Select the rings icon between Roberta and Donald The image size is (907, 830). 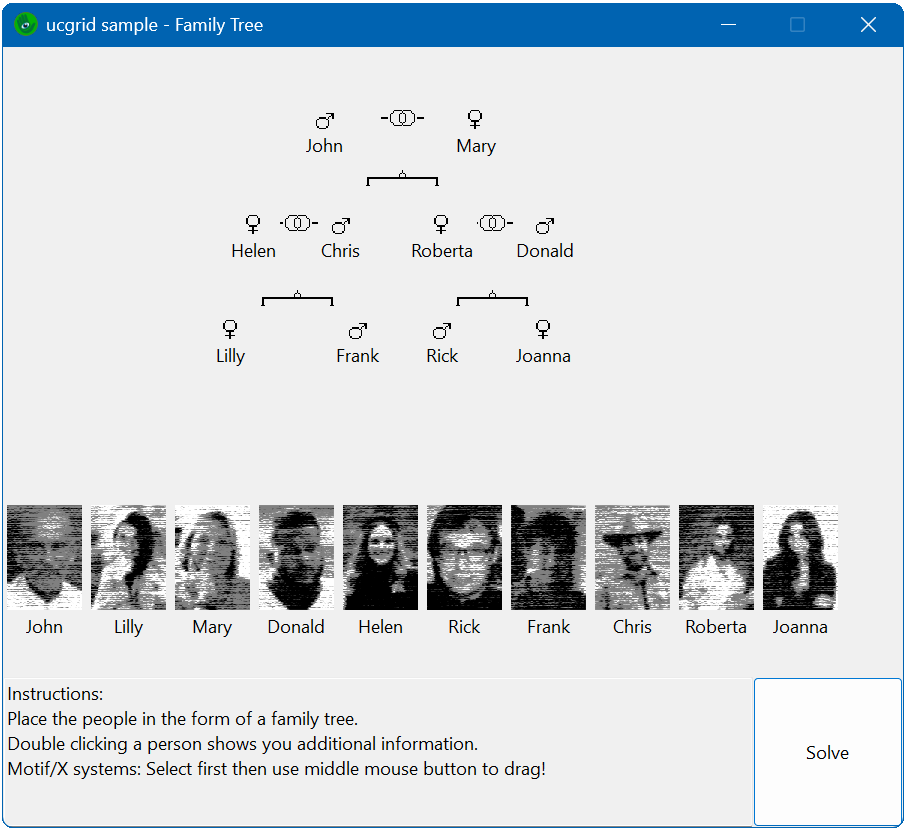pyautogui.click(x=493, y=223)
